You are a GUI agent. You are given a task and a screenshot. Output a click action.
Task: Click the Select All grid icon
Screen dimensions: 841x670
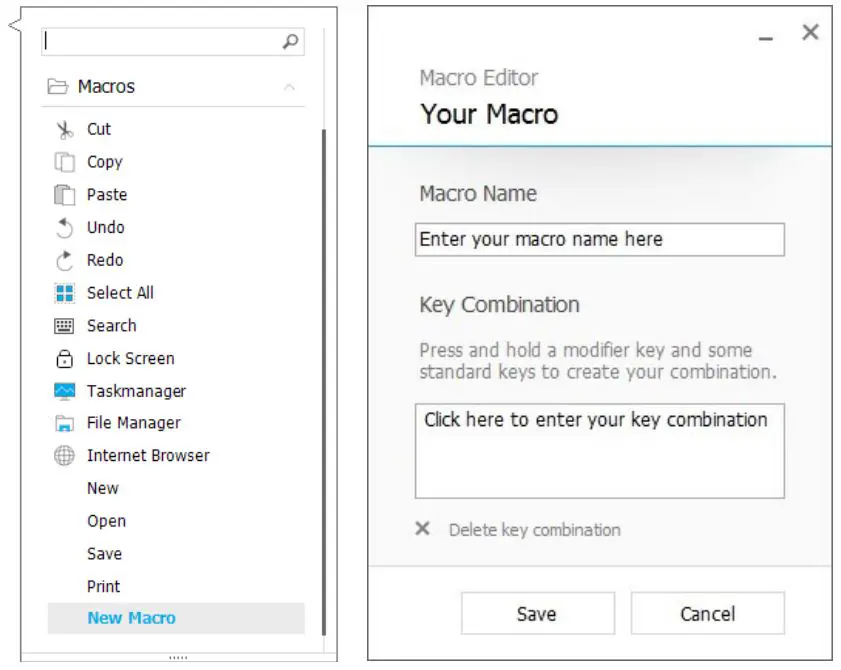[x=65, y=293]
